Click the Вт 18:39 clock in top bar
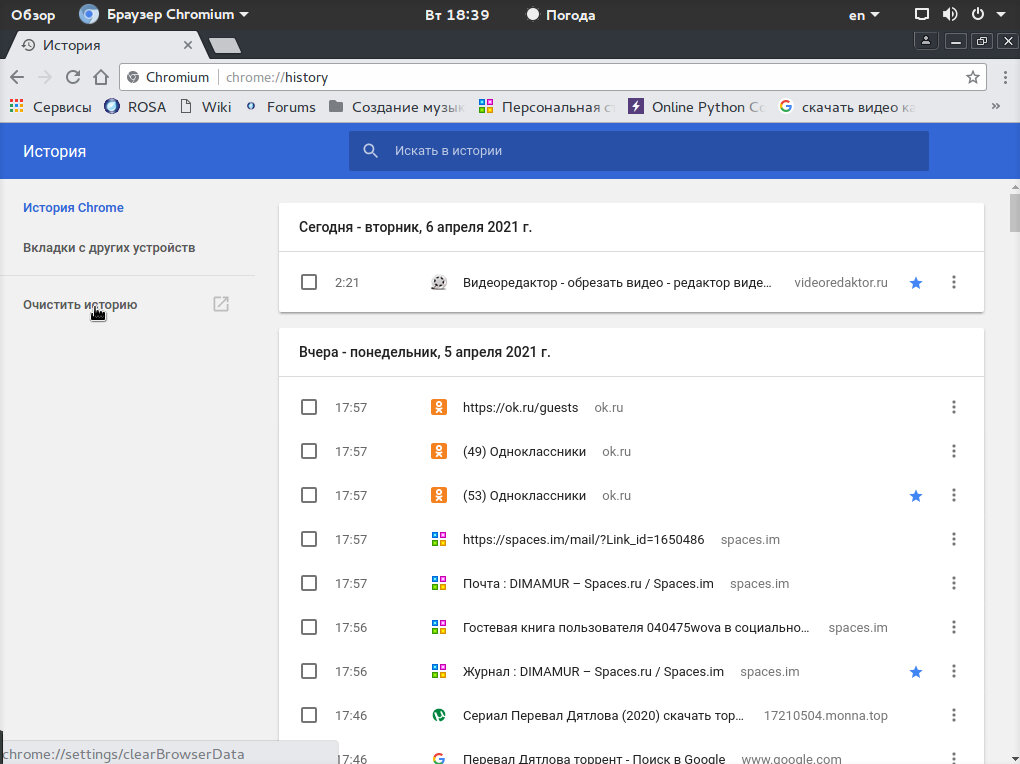Image resolution: width=1020 pixels, height=764 pixels. coord(457,14)
